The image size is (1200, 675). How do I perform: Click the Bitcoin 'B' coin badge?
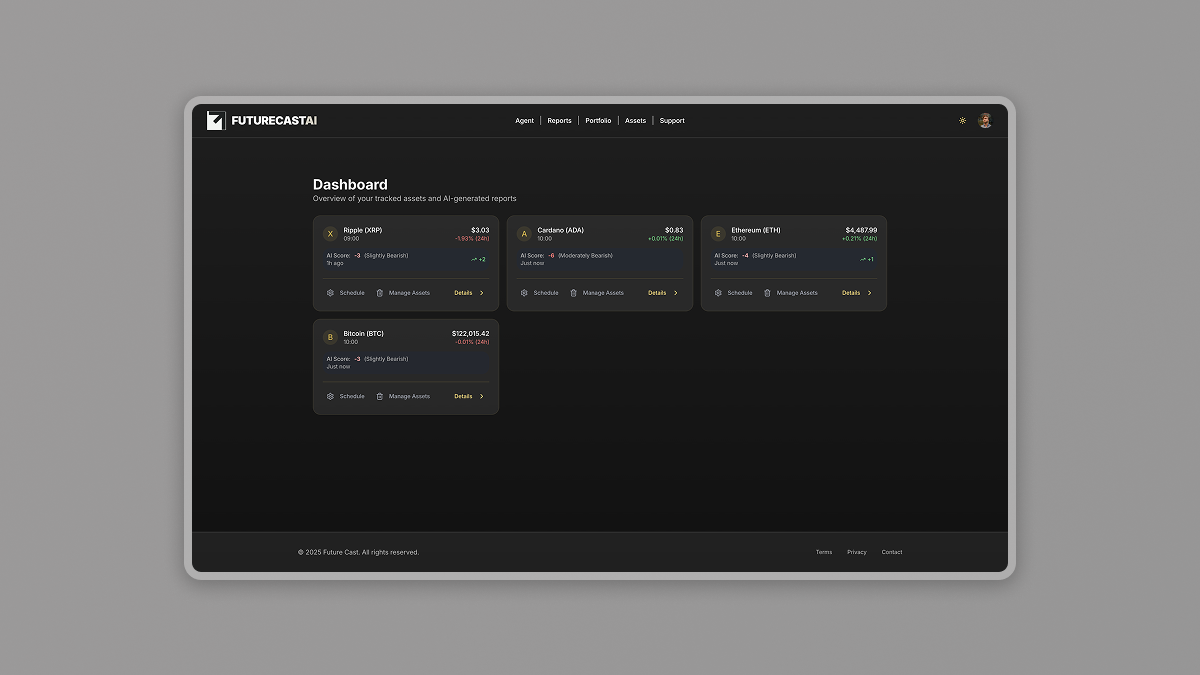click(x=330, y=337)
